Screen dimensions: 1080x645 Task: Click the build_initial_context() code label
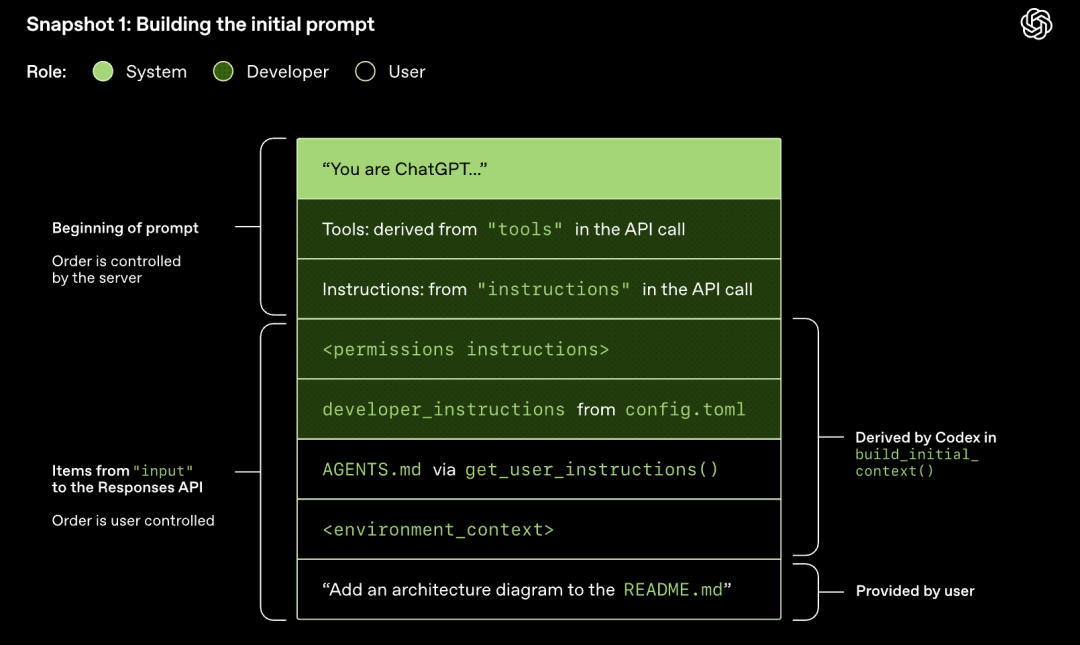(x=916, y=462)
